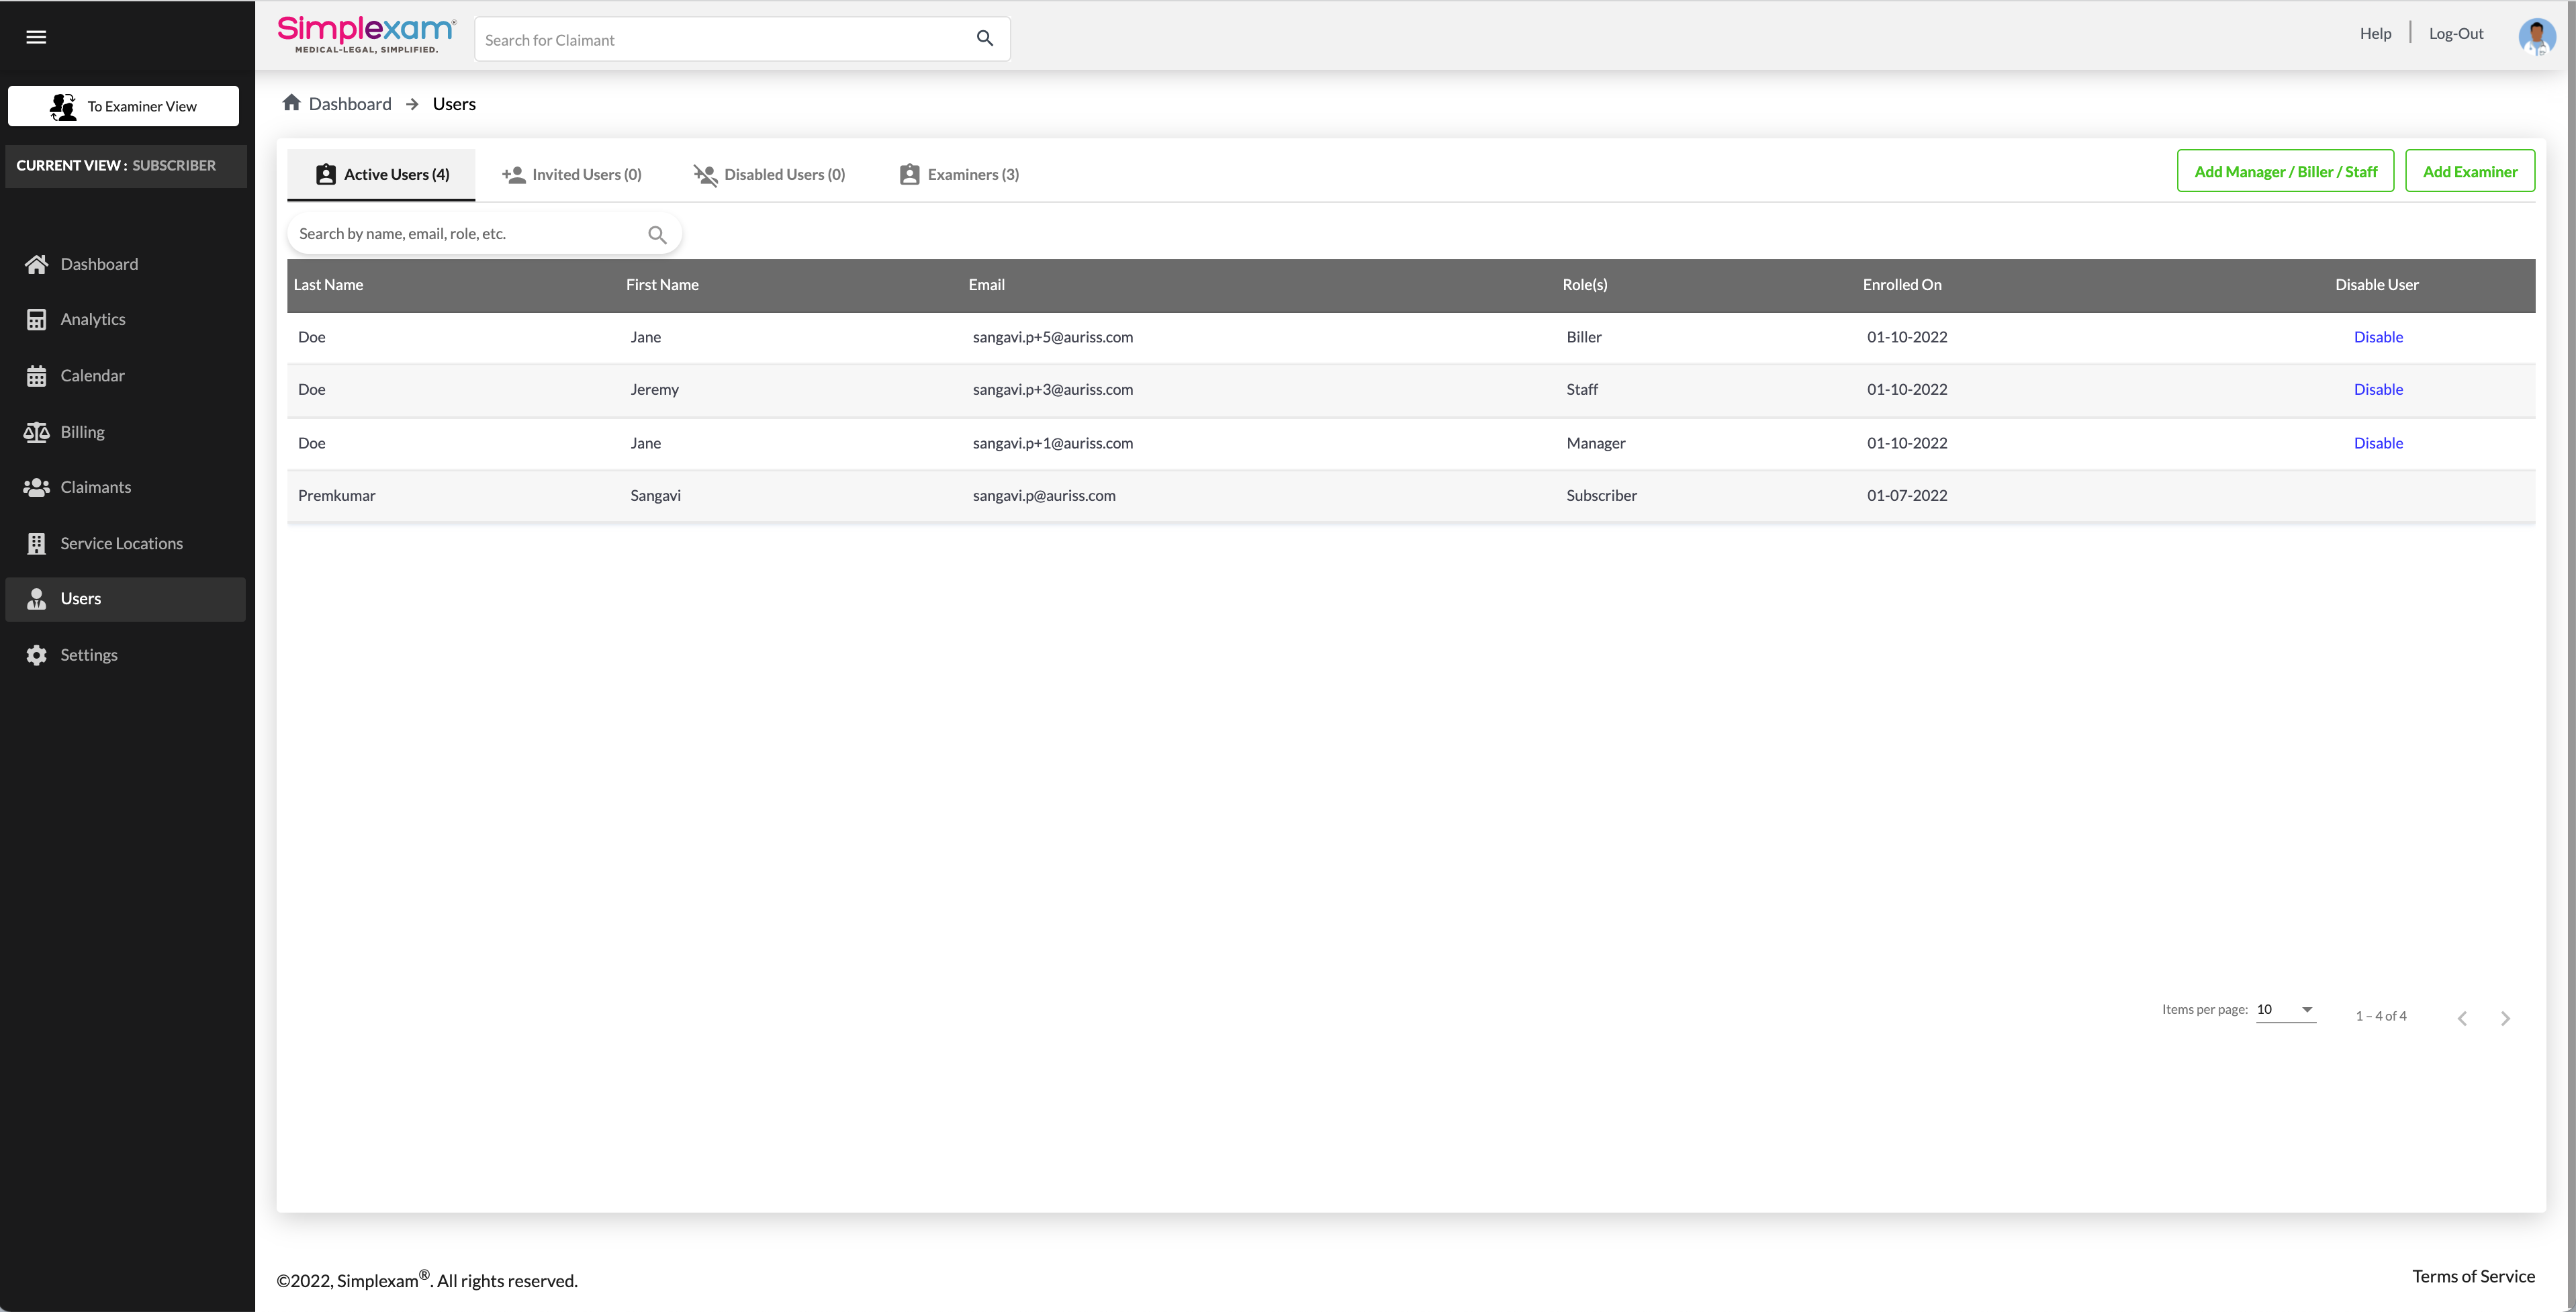Open Service Locations in sidebar
2576x1312 pixels.
[121, 543]
